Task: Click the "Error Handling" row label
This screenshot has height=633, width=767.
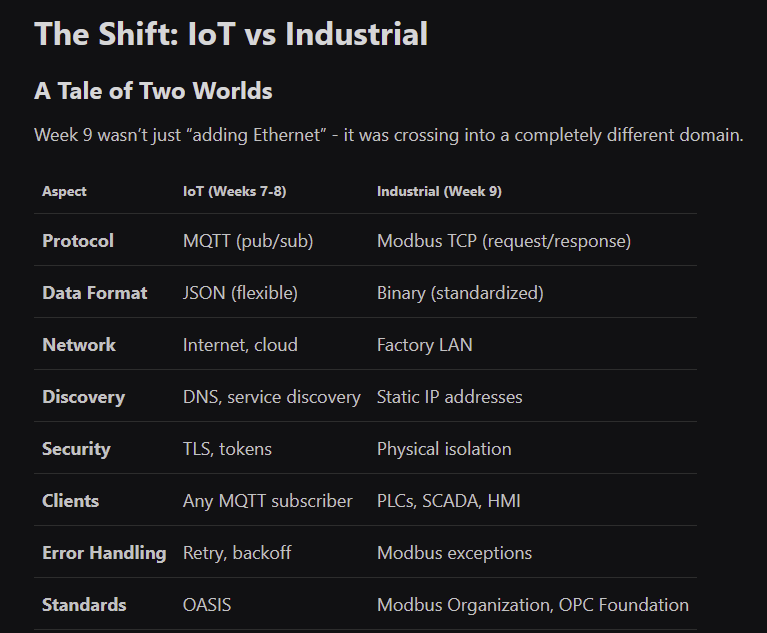Action: 104,553
